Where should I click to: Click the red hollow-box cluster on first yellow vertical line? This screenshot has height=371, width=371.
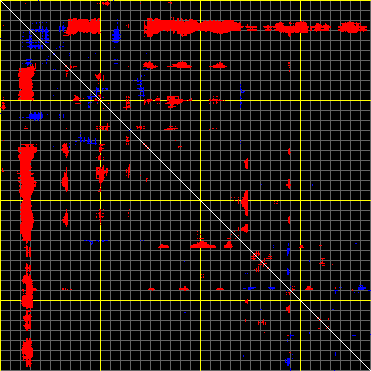click(x=101, y=173)
